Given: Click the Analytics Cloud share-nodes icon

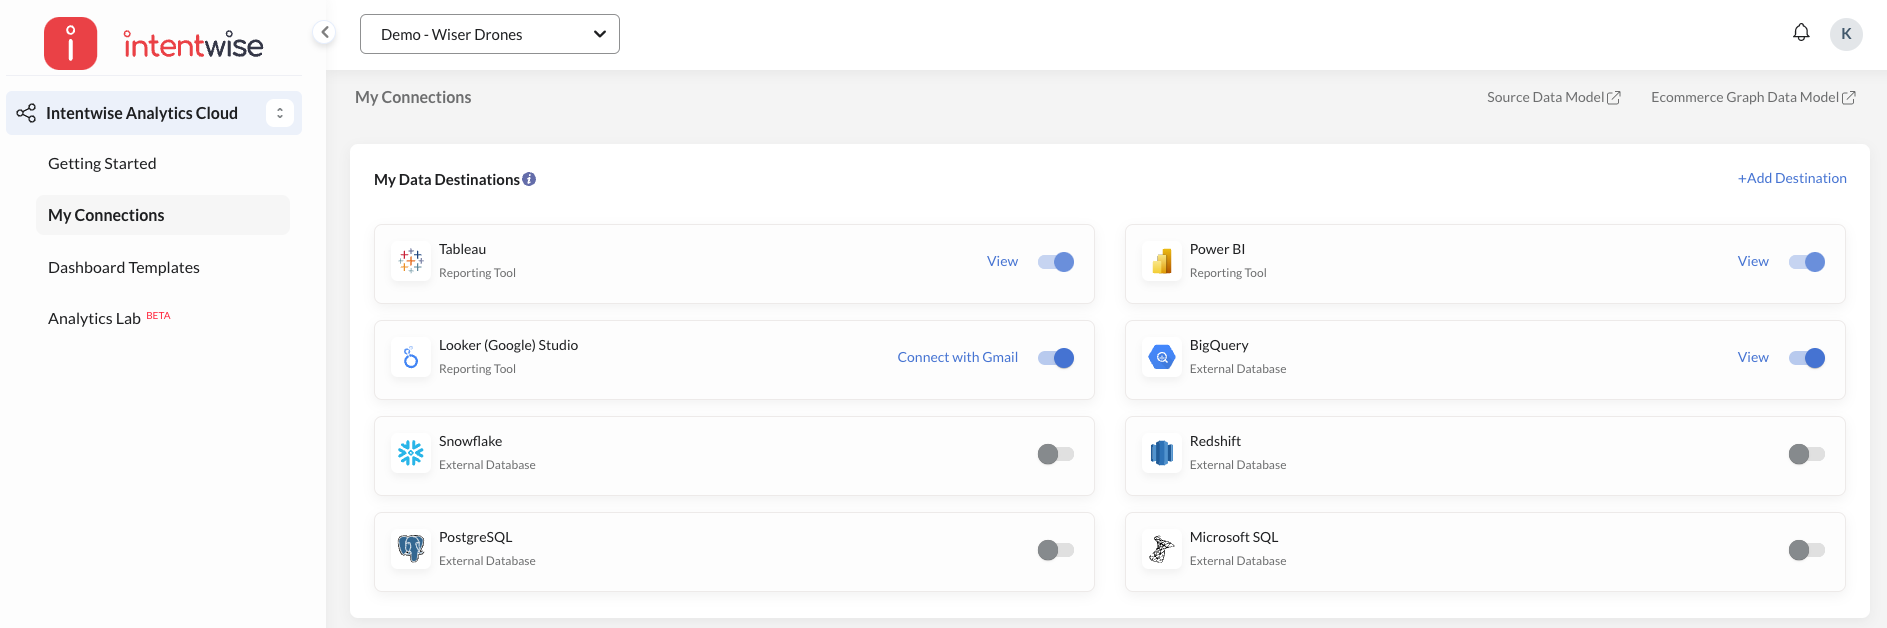Looking at the screenshot, I should tap(26, 113).
